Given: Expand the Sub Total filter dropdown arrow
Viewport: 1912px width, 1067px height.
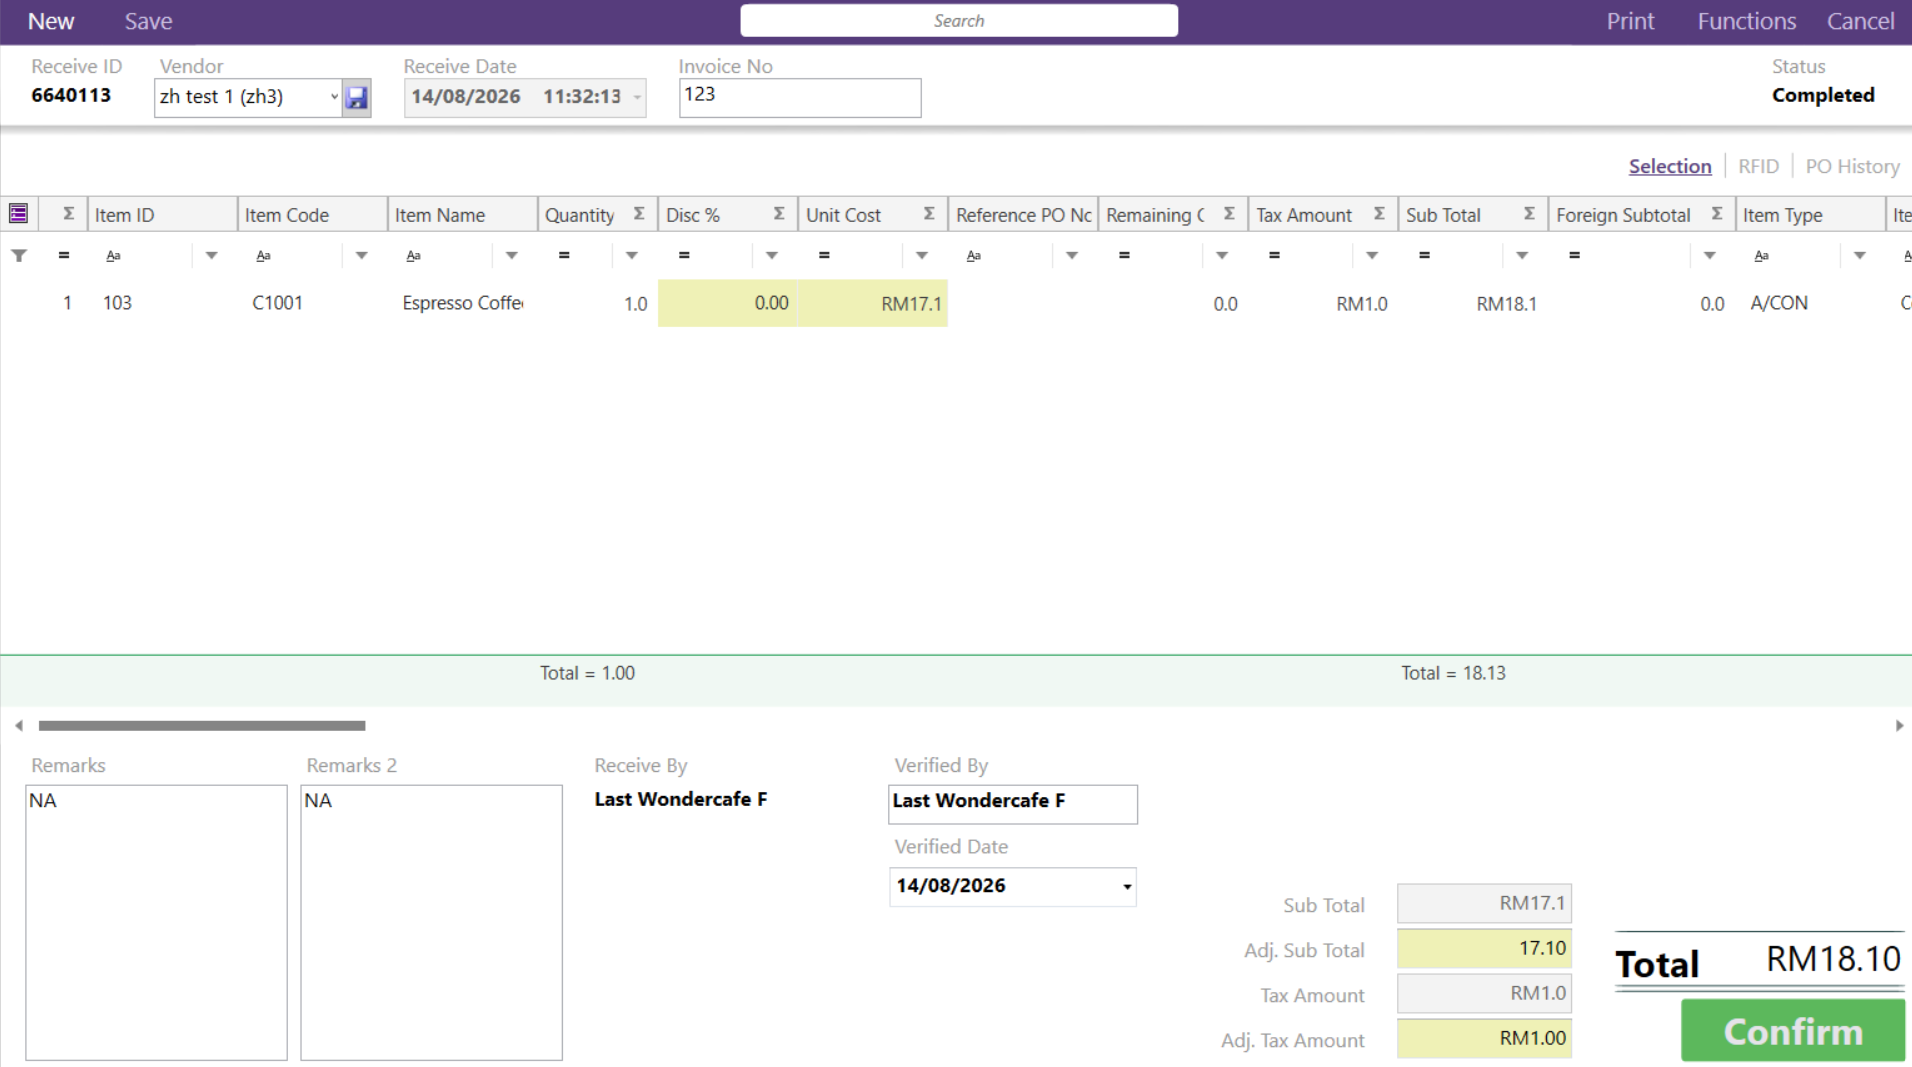Looking at the screenshot, I should pyautogui.click(x=1521, y=256).
